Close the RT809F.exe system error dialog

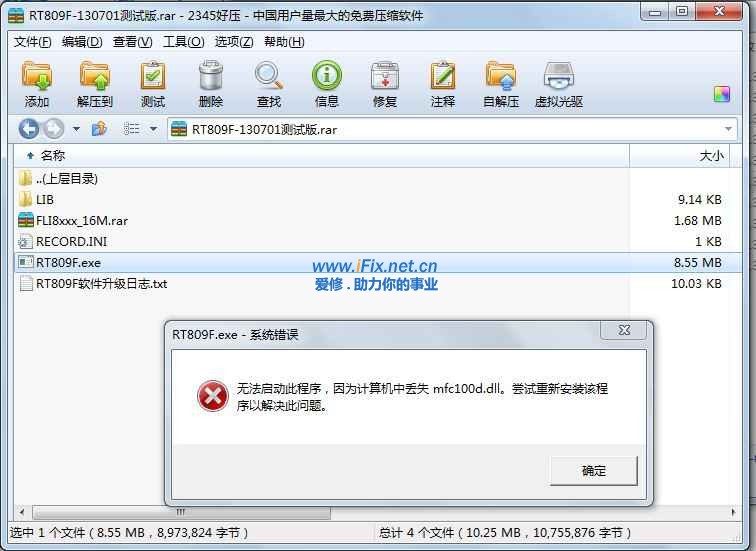pos(624,330)
